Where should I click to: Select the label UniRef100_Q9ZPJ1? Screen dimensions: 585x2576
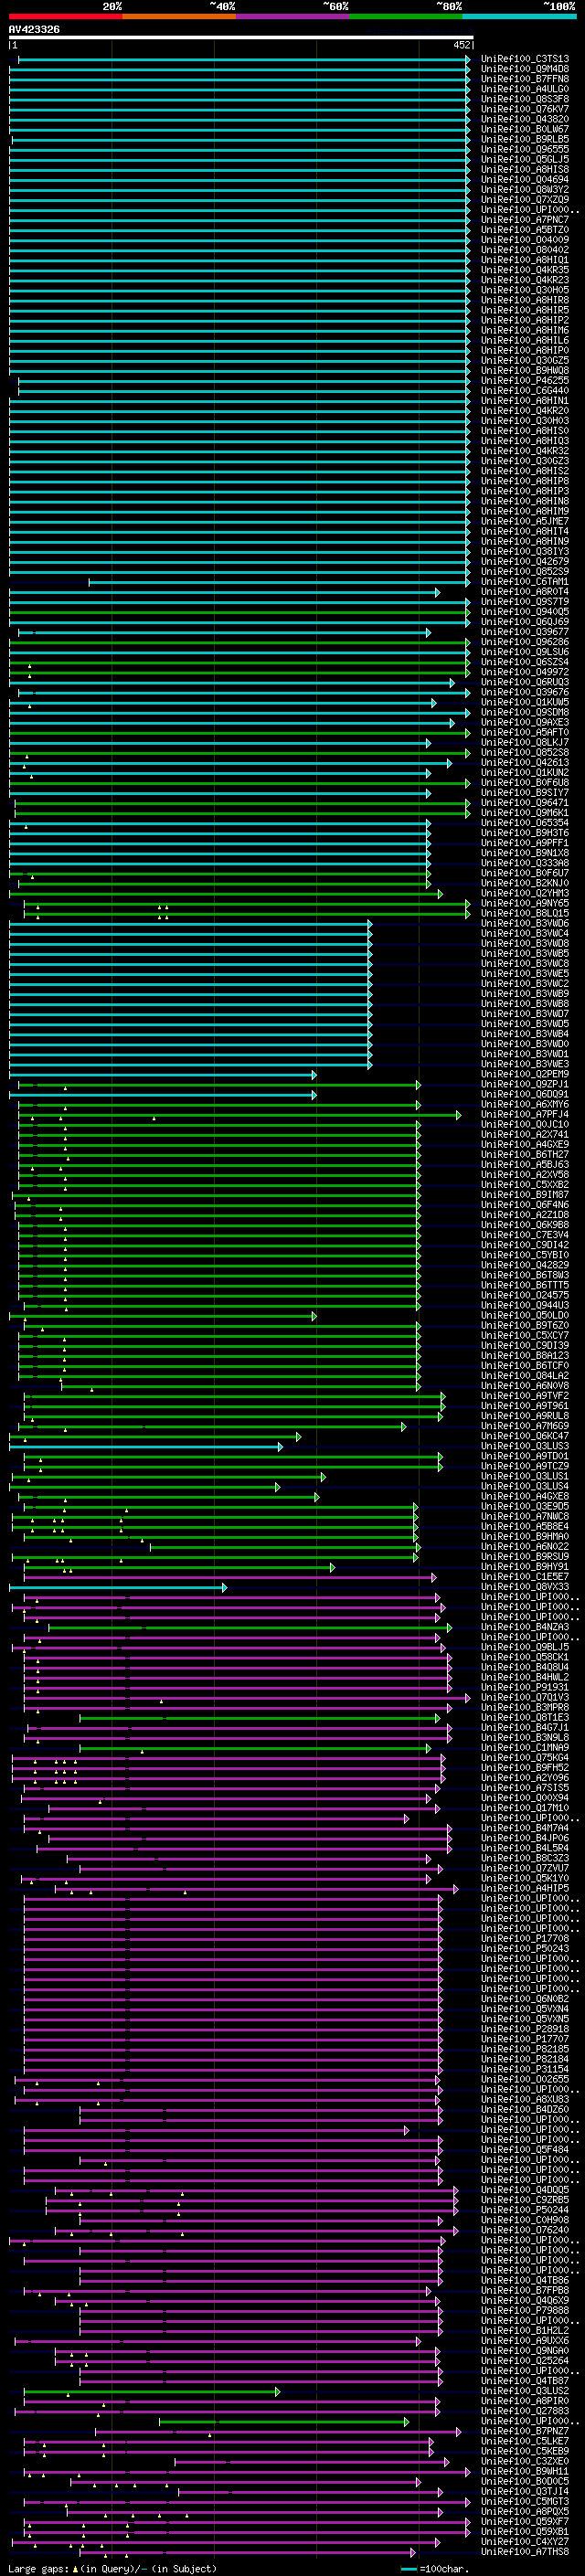pos(525,1084)
